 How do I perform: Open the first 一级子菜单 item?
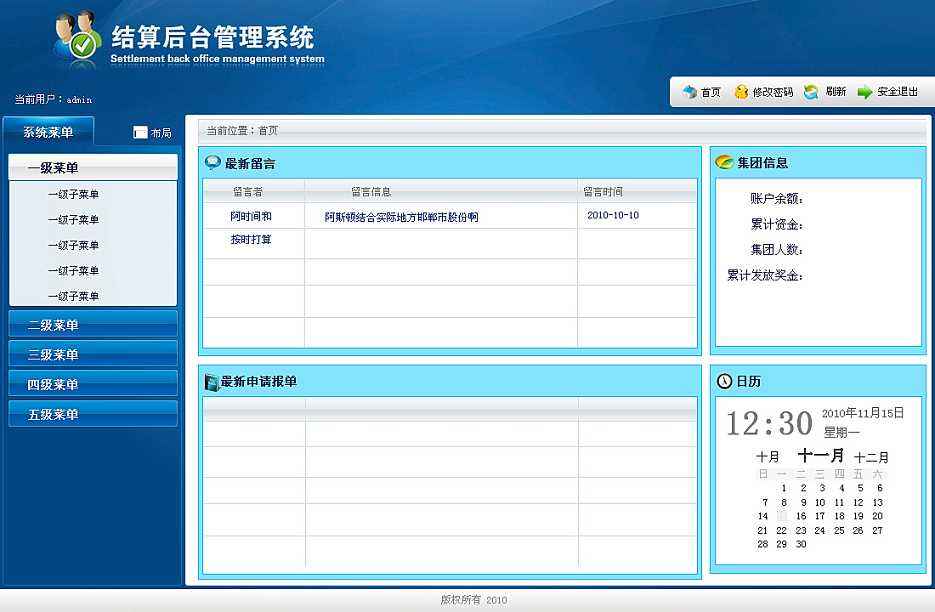click(x=73, y=194)
